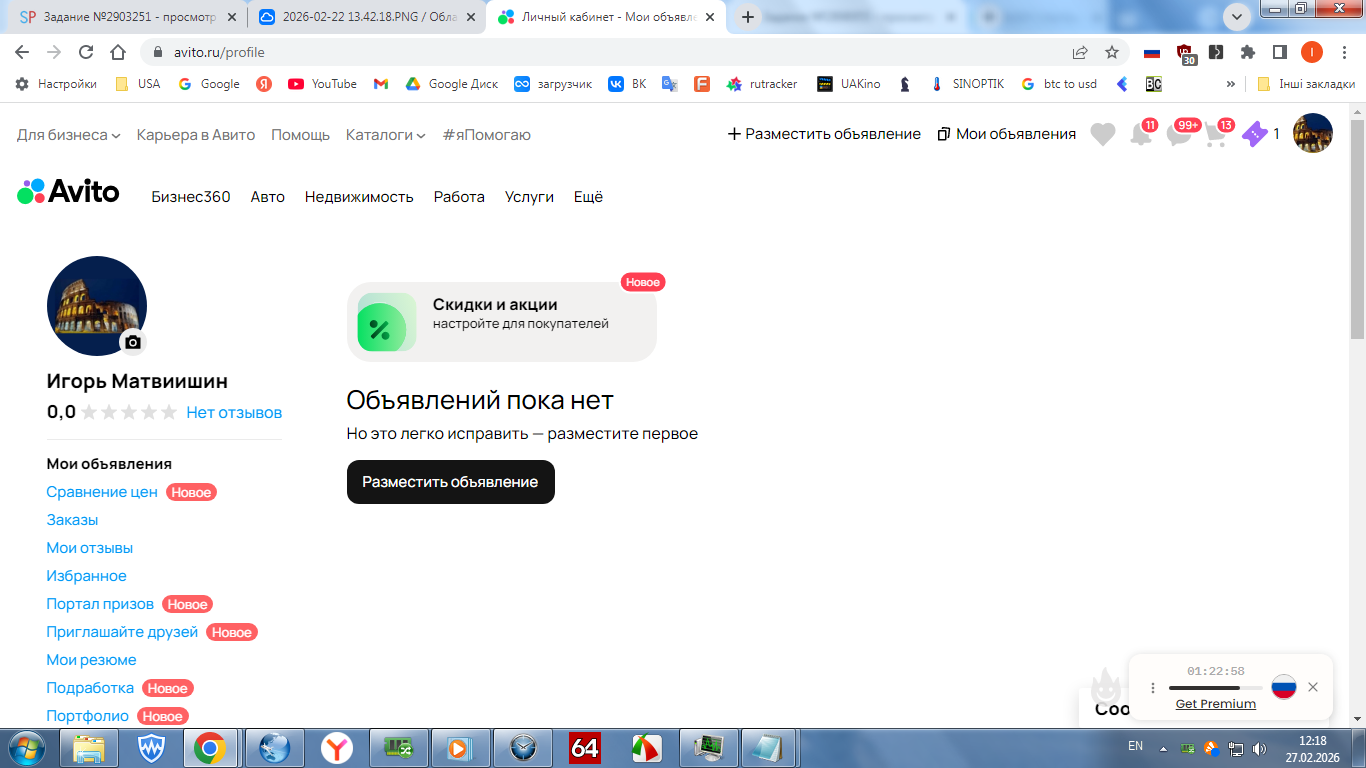1366x768 pixels.
Task: Open the Ещё categories menu
Action: pyautogui.click(x=588, y=197)
